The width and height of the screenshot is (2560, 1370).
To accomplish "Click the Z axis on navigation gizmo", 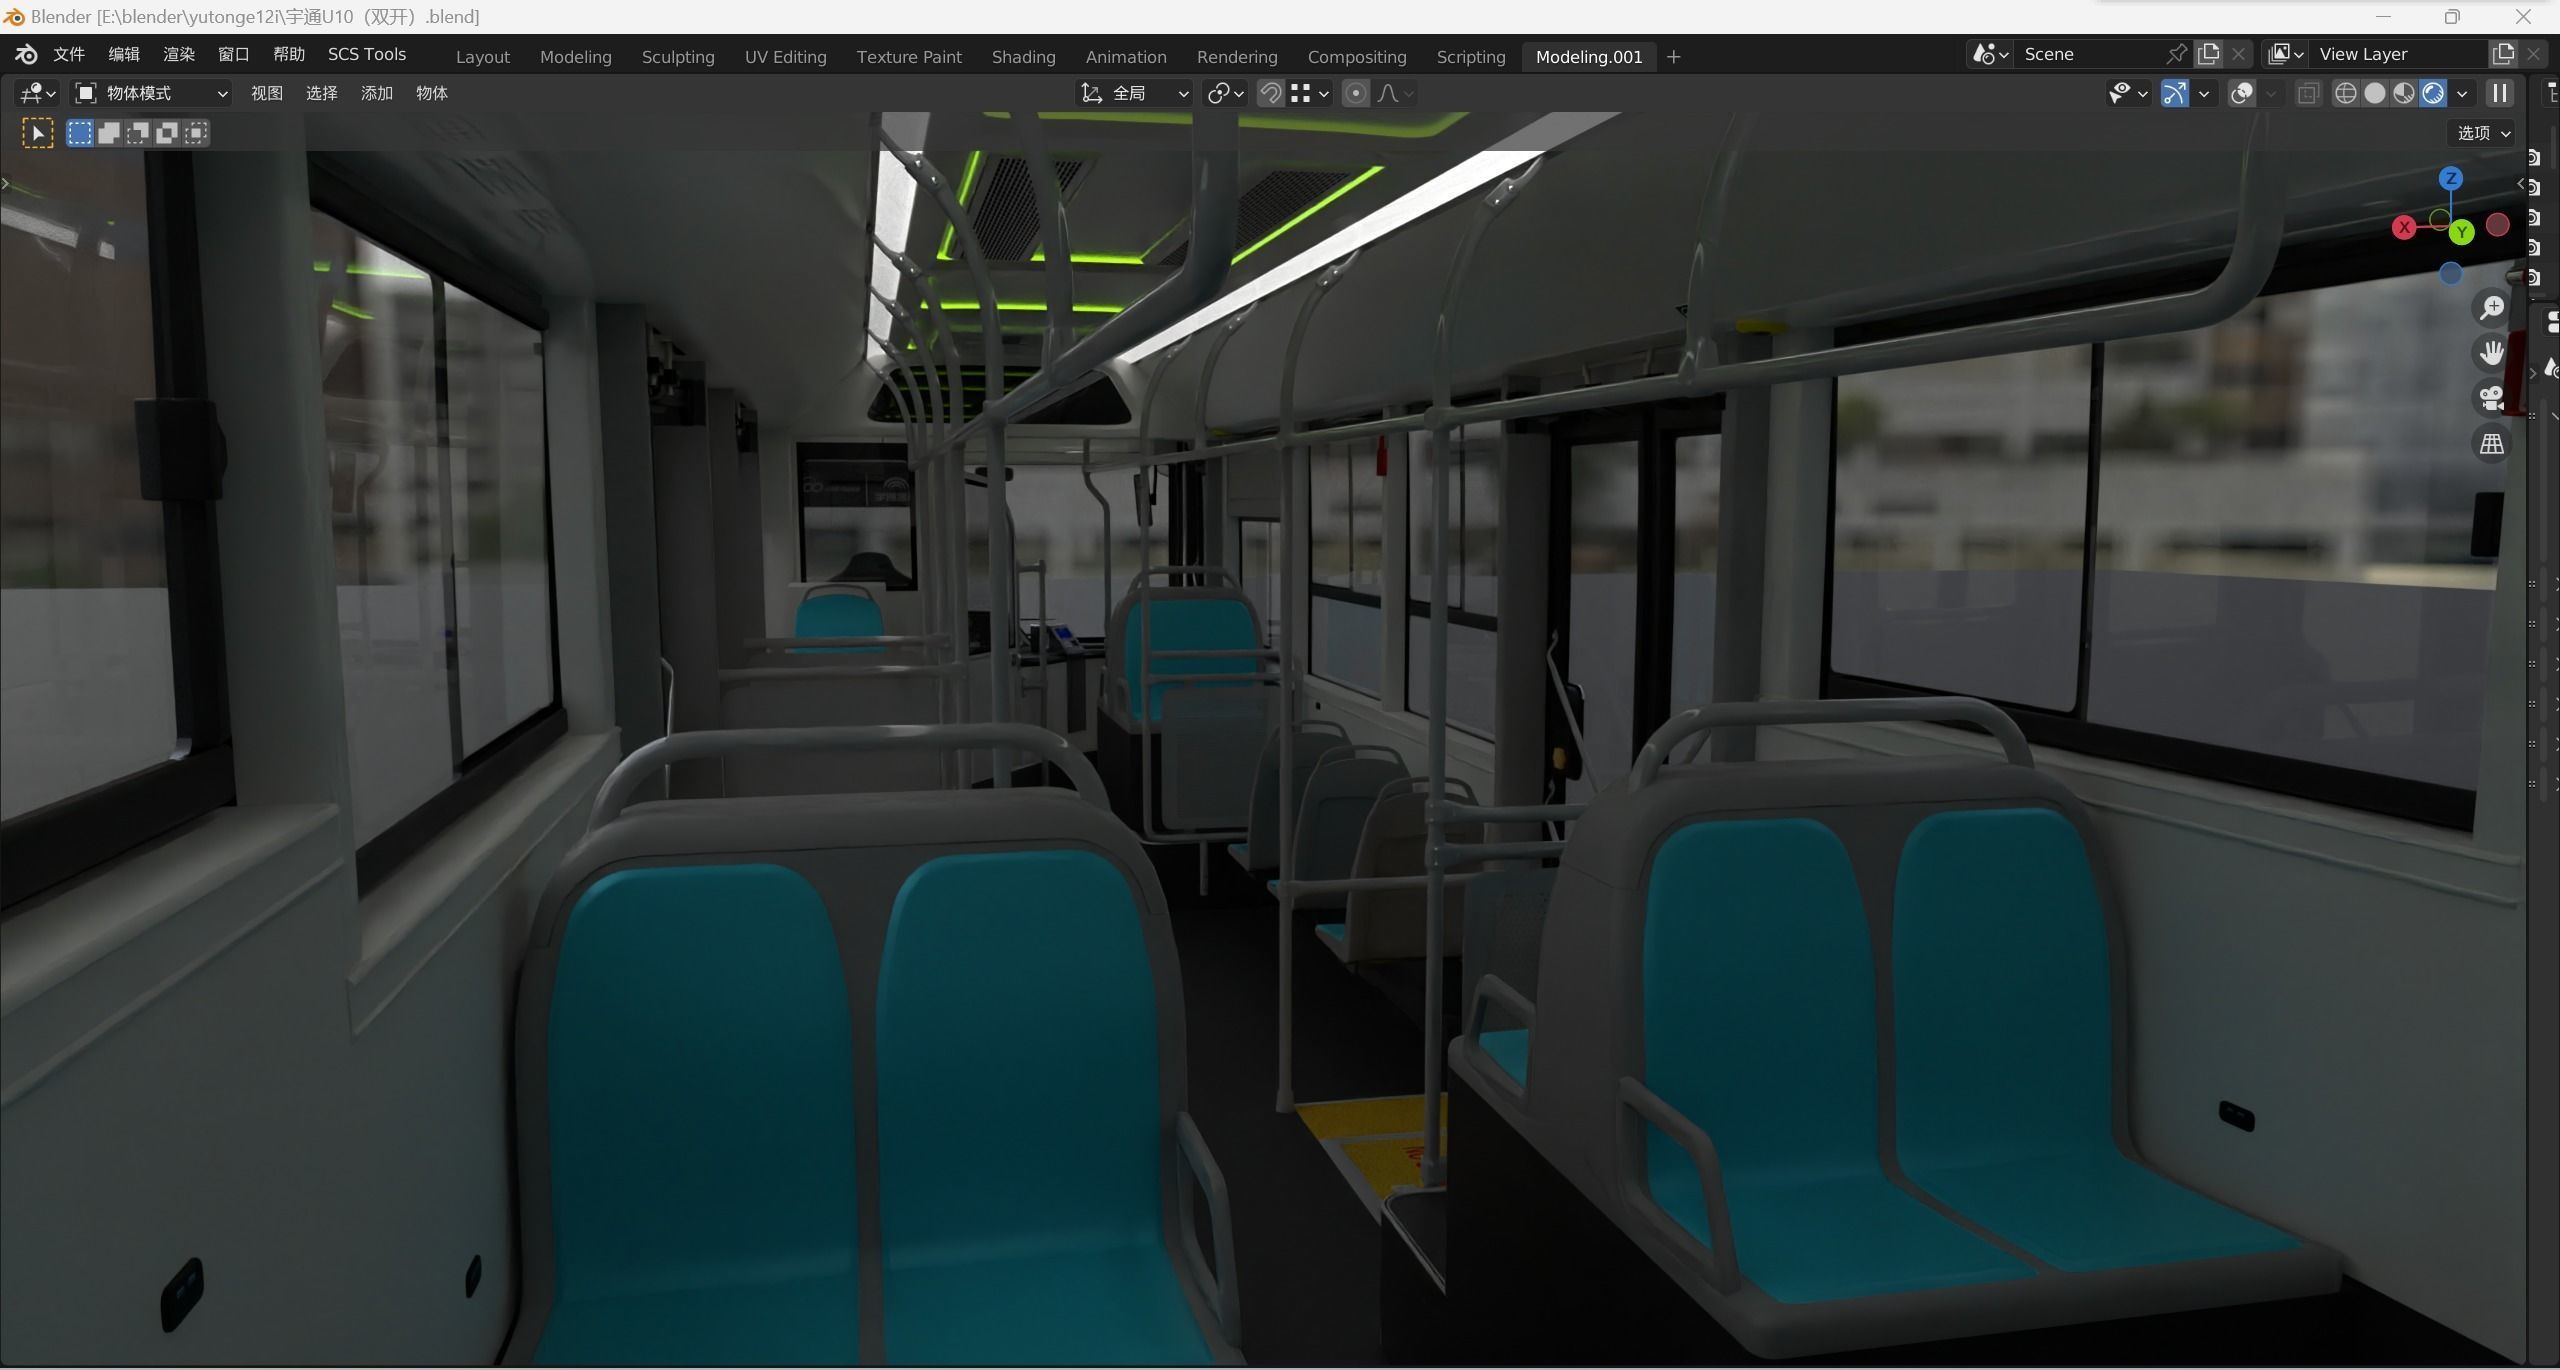I will pos(2450,179).
